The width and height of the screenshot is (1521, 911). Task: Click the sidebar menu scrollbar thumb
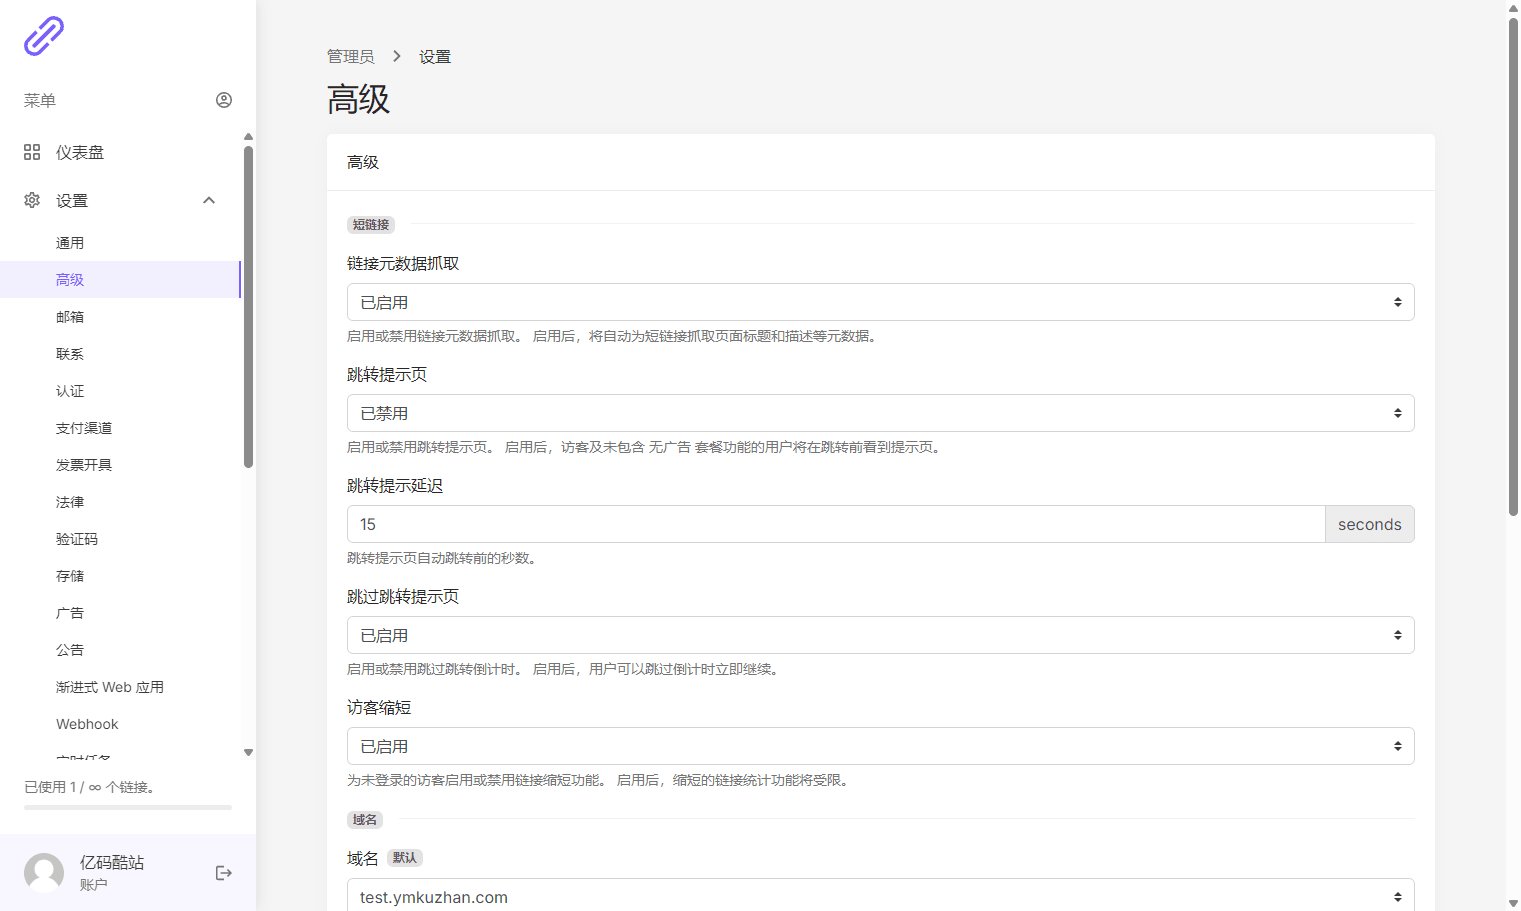[x=248, y=307]
